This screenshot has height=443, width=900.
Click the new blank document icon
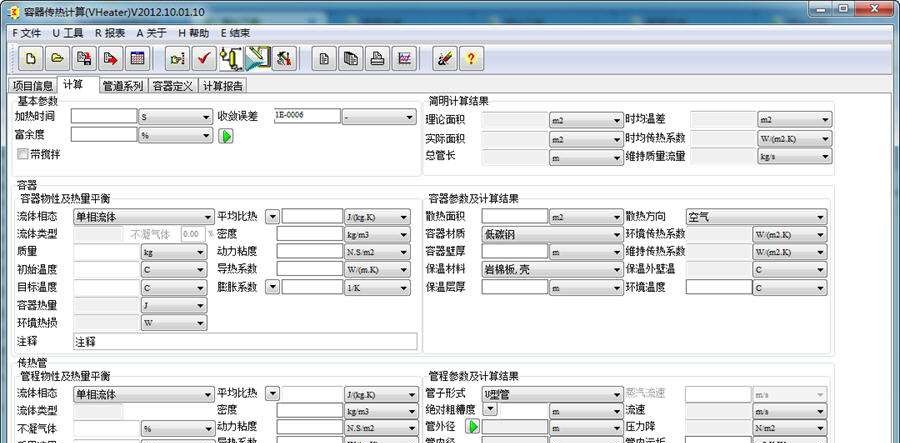point(30,59)
